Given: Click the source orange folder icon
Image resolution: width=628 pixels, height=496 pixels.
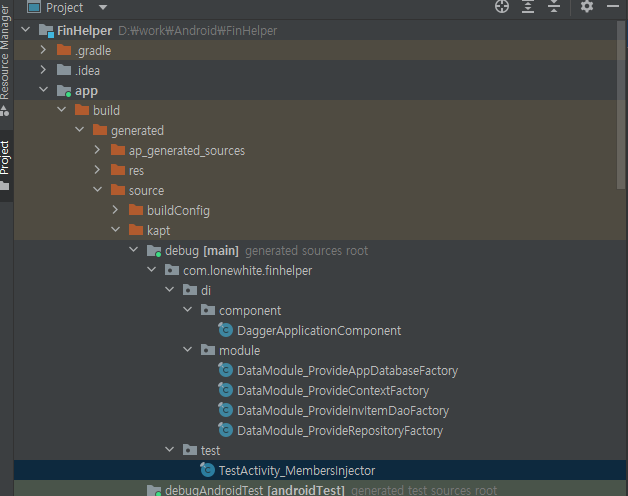Looking at the screenshot, I should pyautogui.click(x=118, y=190).
